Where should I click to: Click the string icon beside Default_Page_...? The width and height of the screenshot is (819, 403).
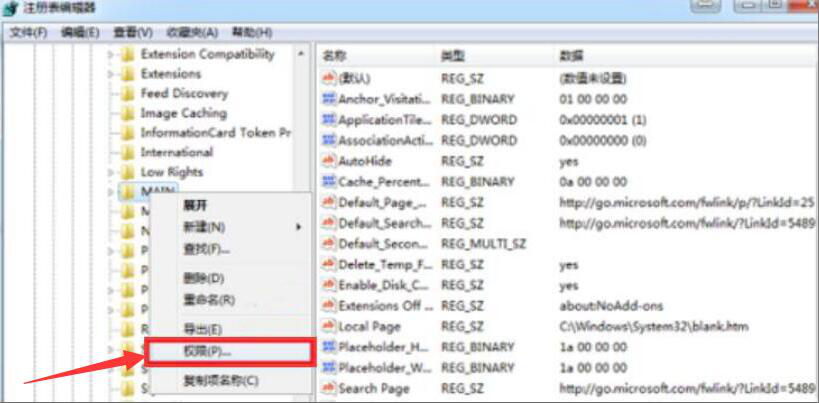pyautogui.click(x=329, y=202)
